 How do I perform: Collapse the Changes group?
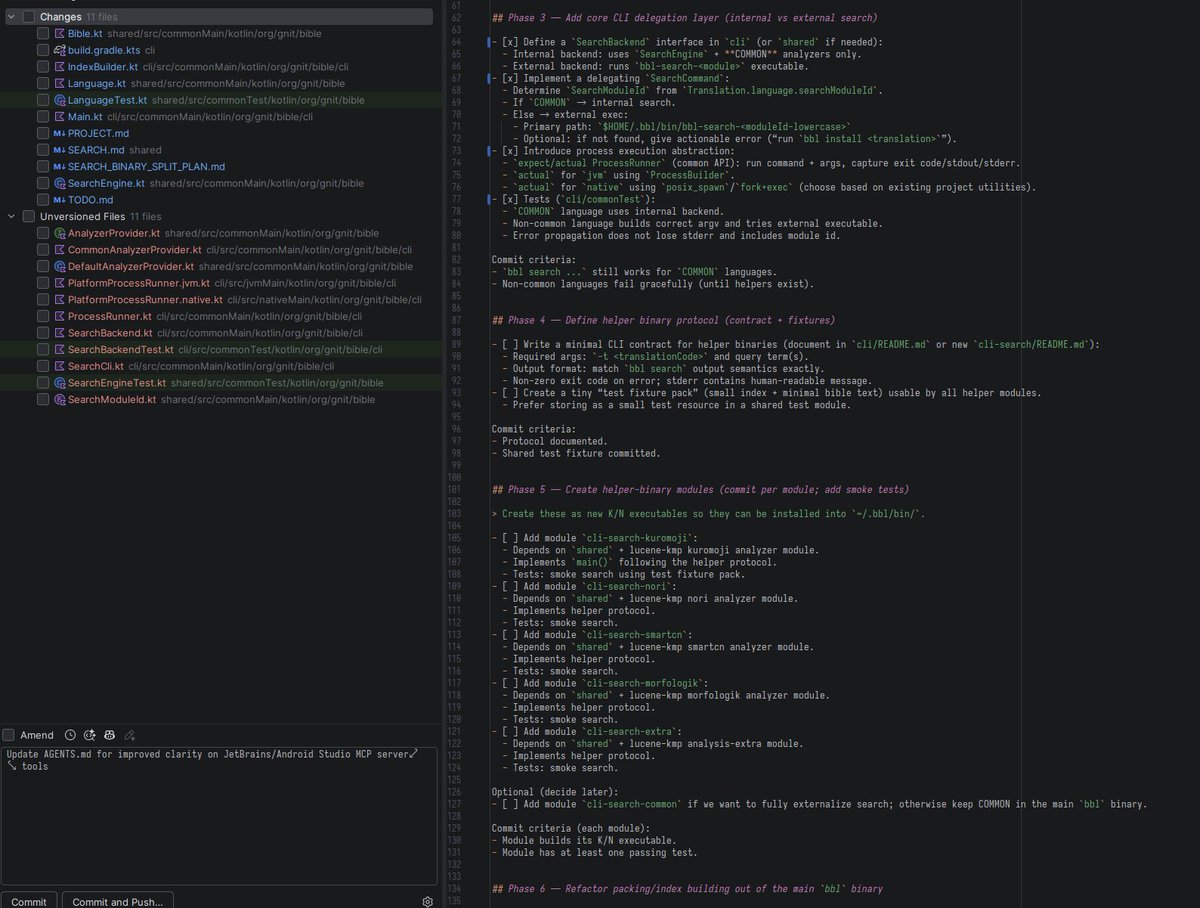tap(11, 17)
